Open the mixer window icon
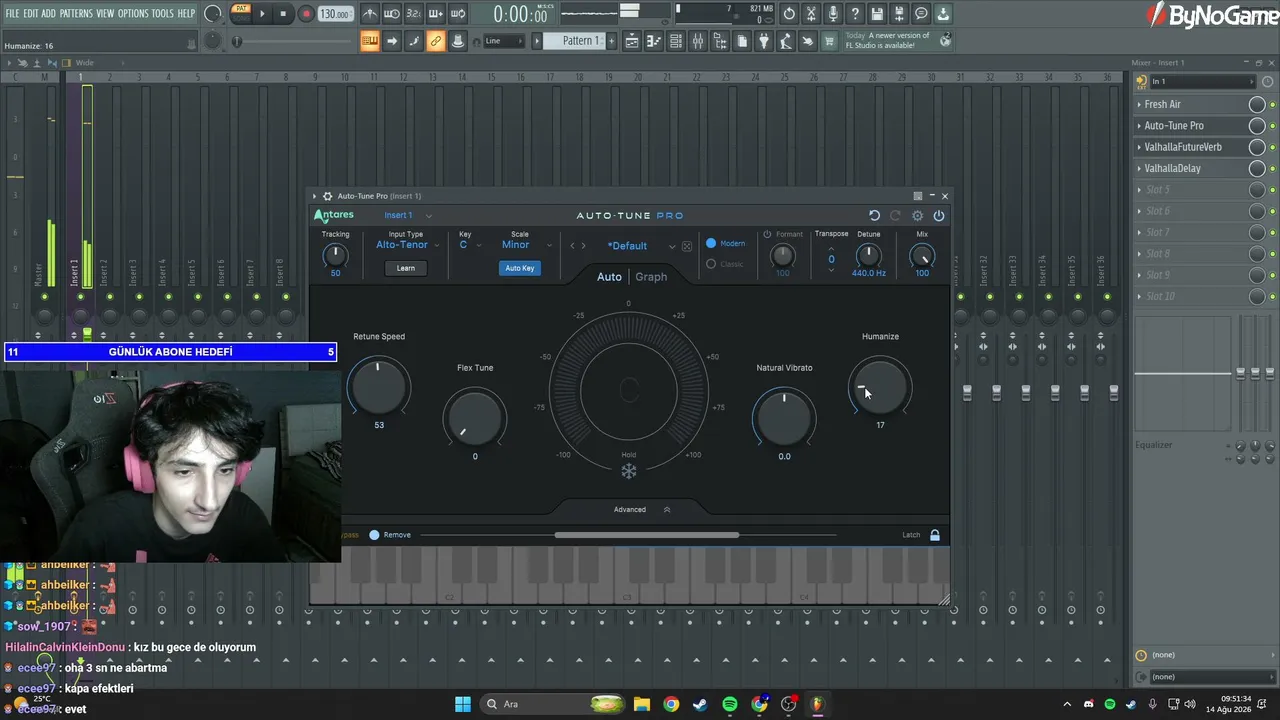Image resolution: width=1280 pixels, height=720 pixels. pos(698,41)
